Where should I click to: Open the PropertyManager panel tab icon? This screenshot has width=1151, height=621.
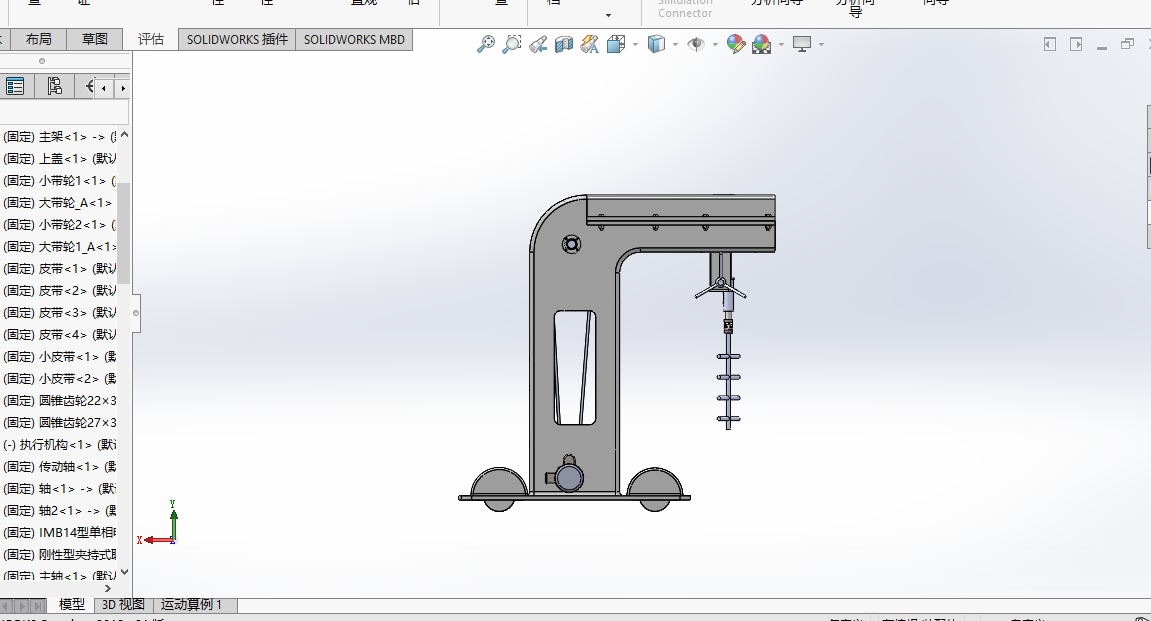tap(15, 86)
